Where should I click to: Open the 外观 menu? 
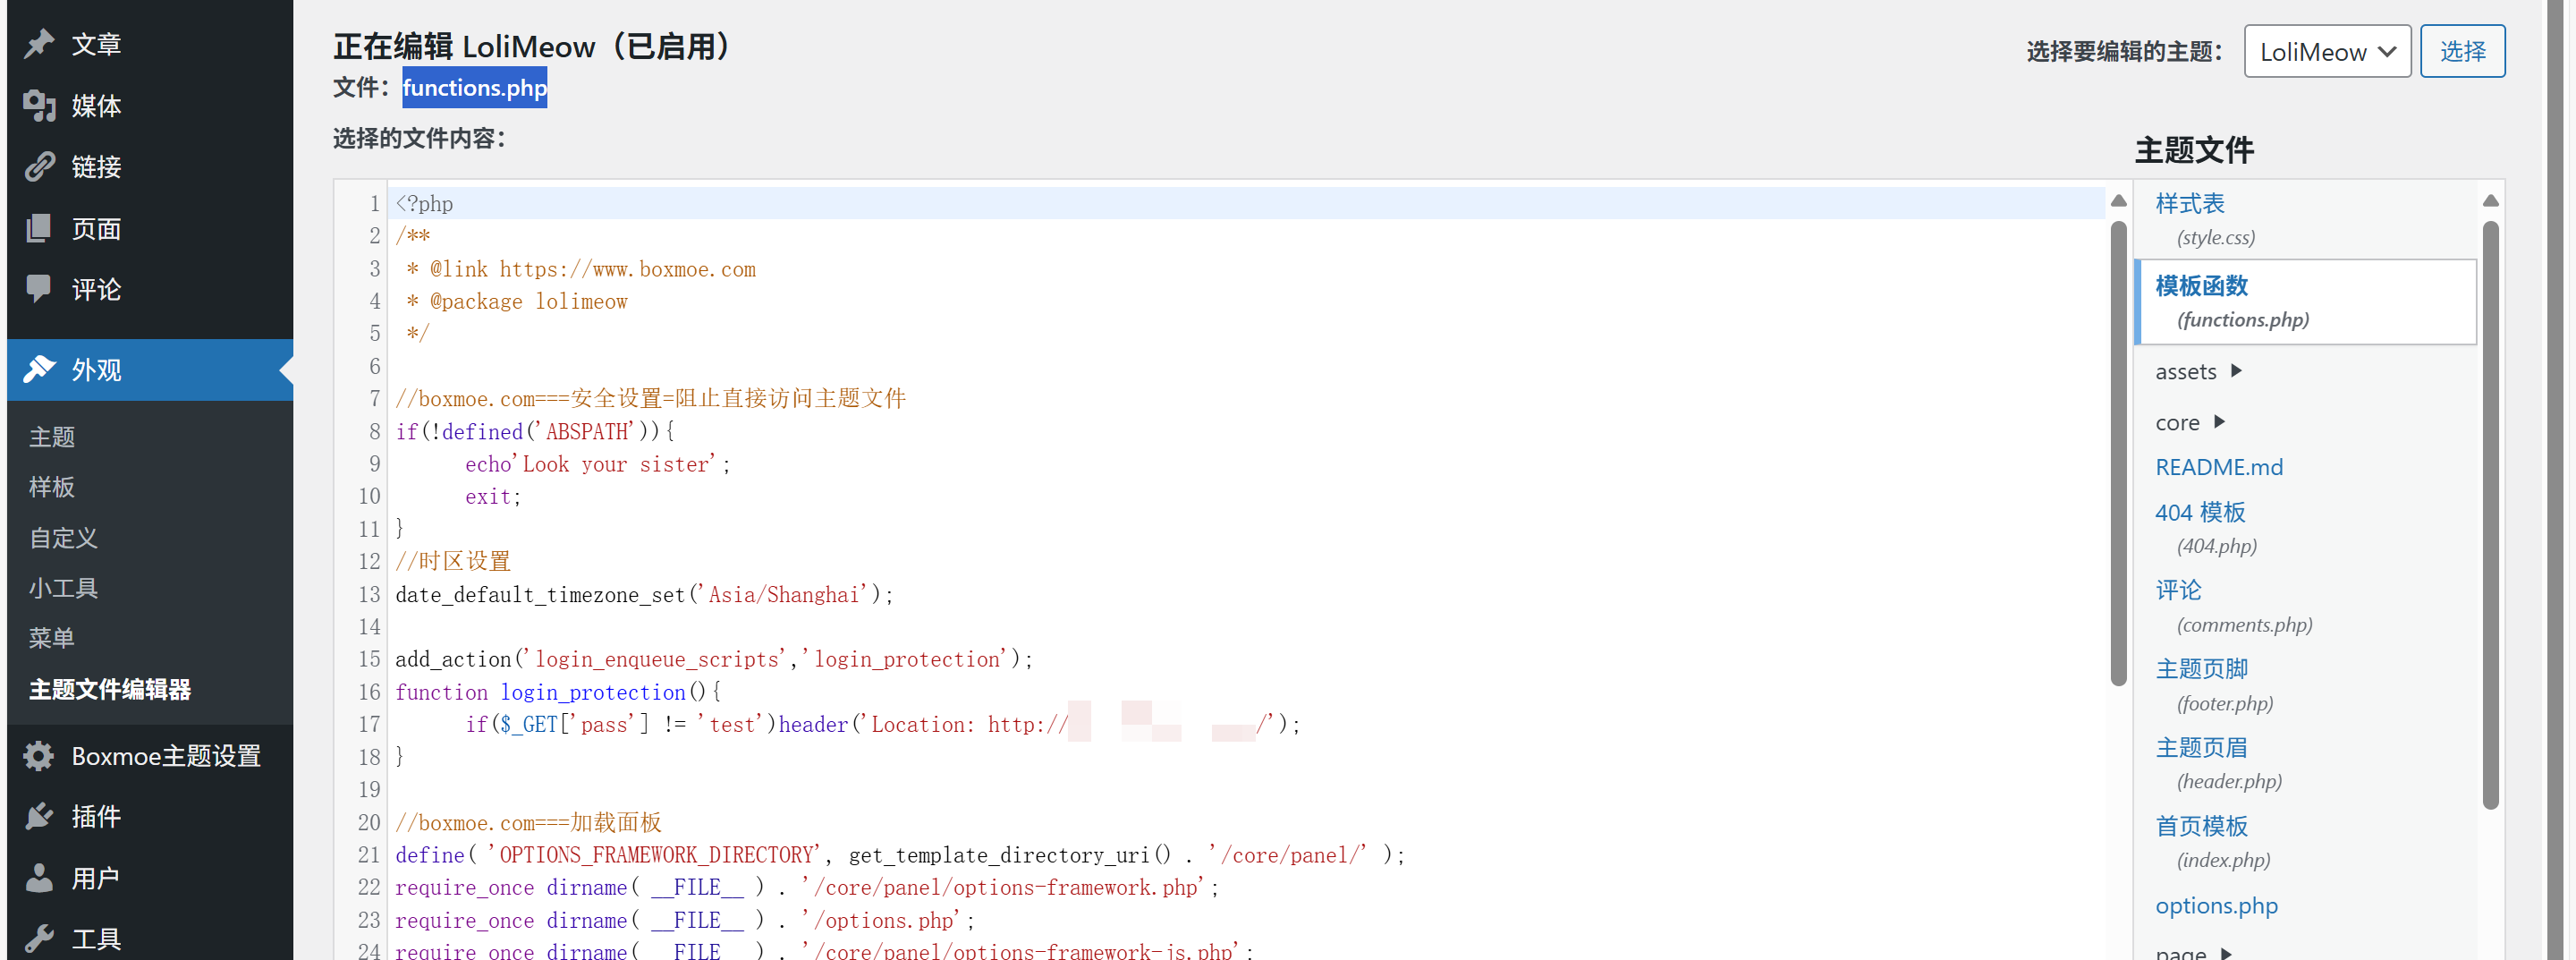[x=150, y=369]
